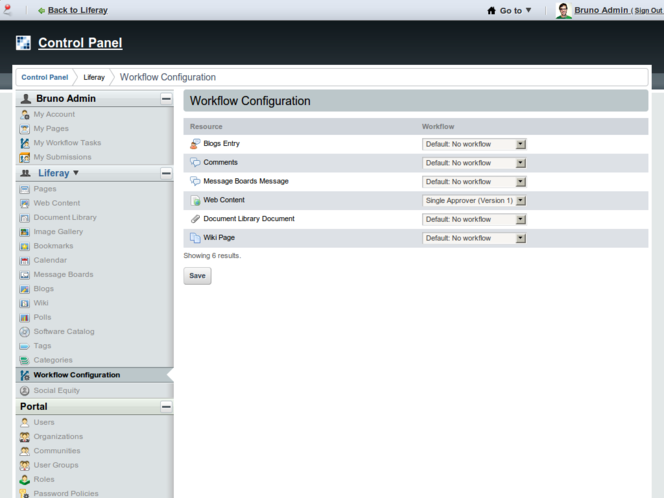Click the Document Library Document paperclip icon
Image resolution: width=664 pixels, height=498 pixels.
tap(195, 219)
